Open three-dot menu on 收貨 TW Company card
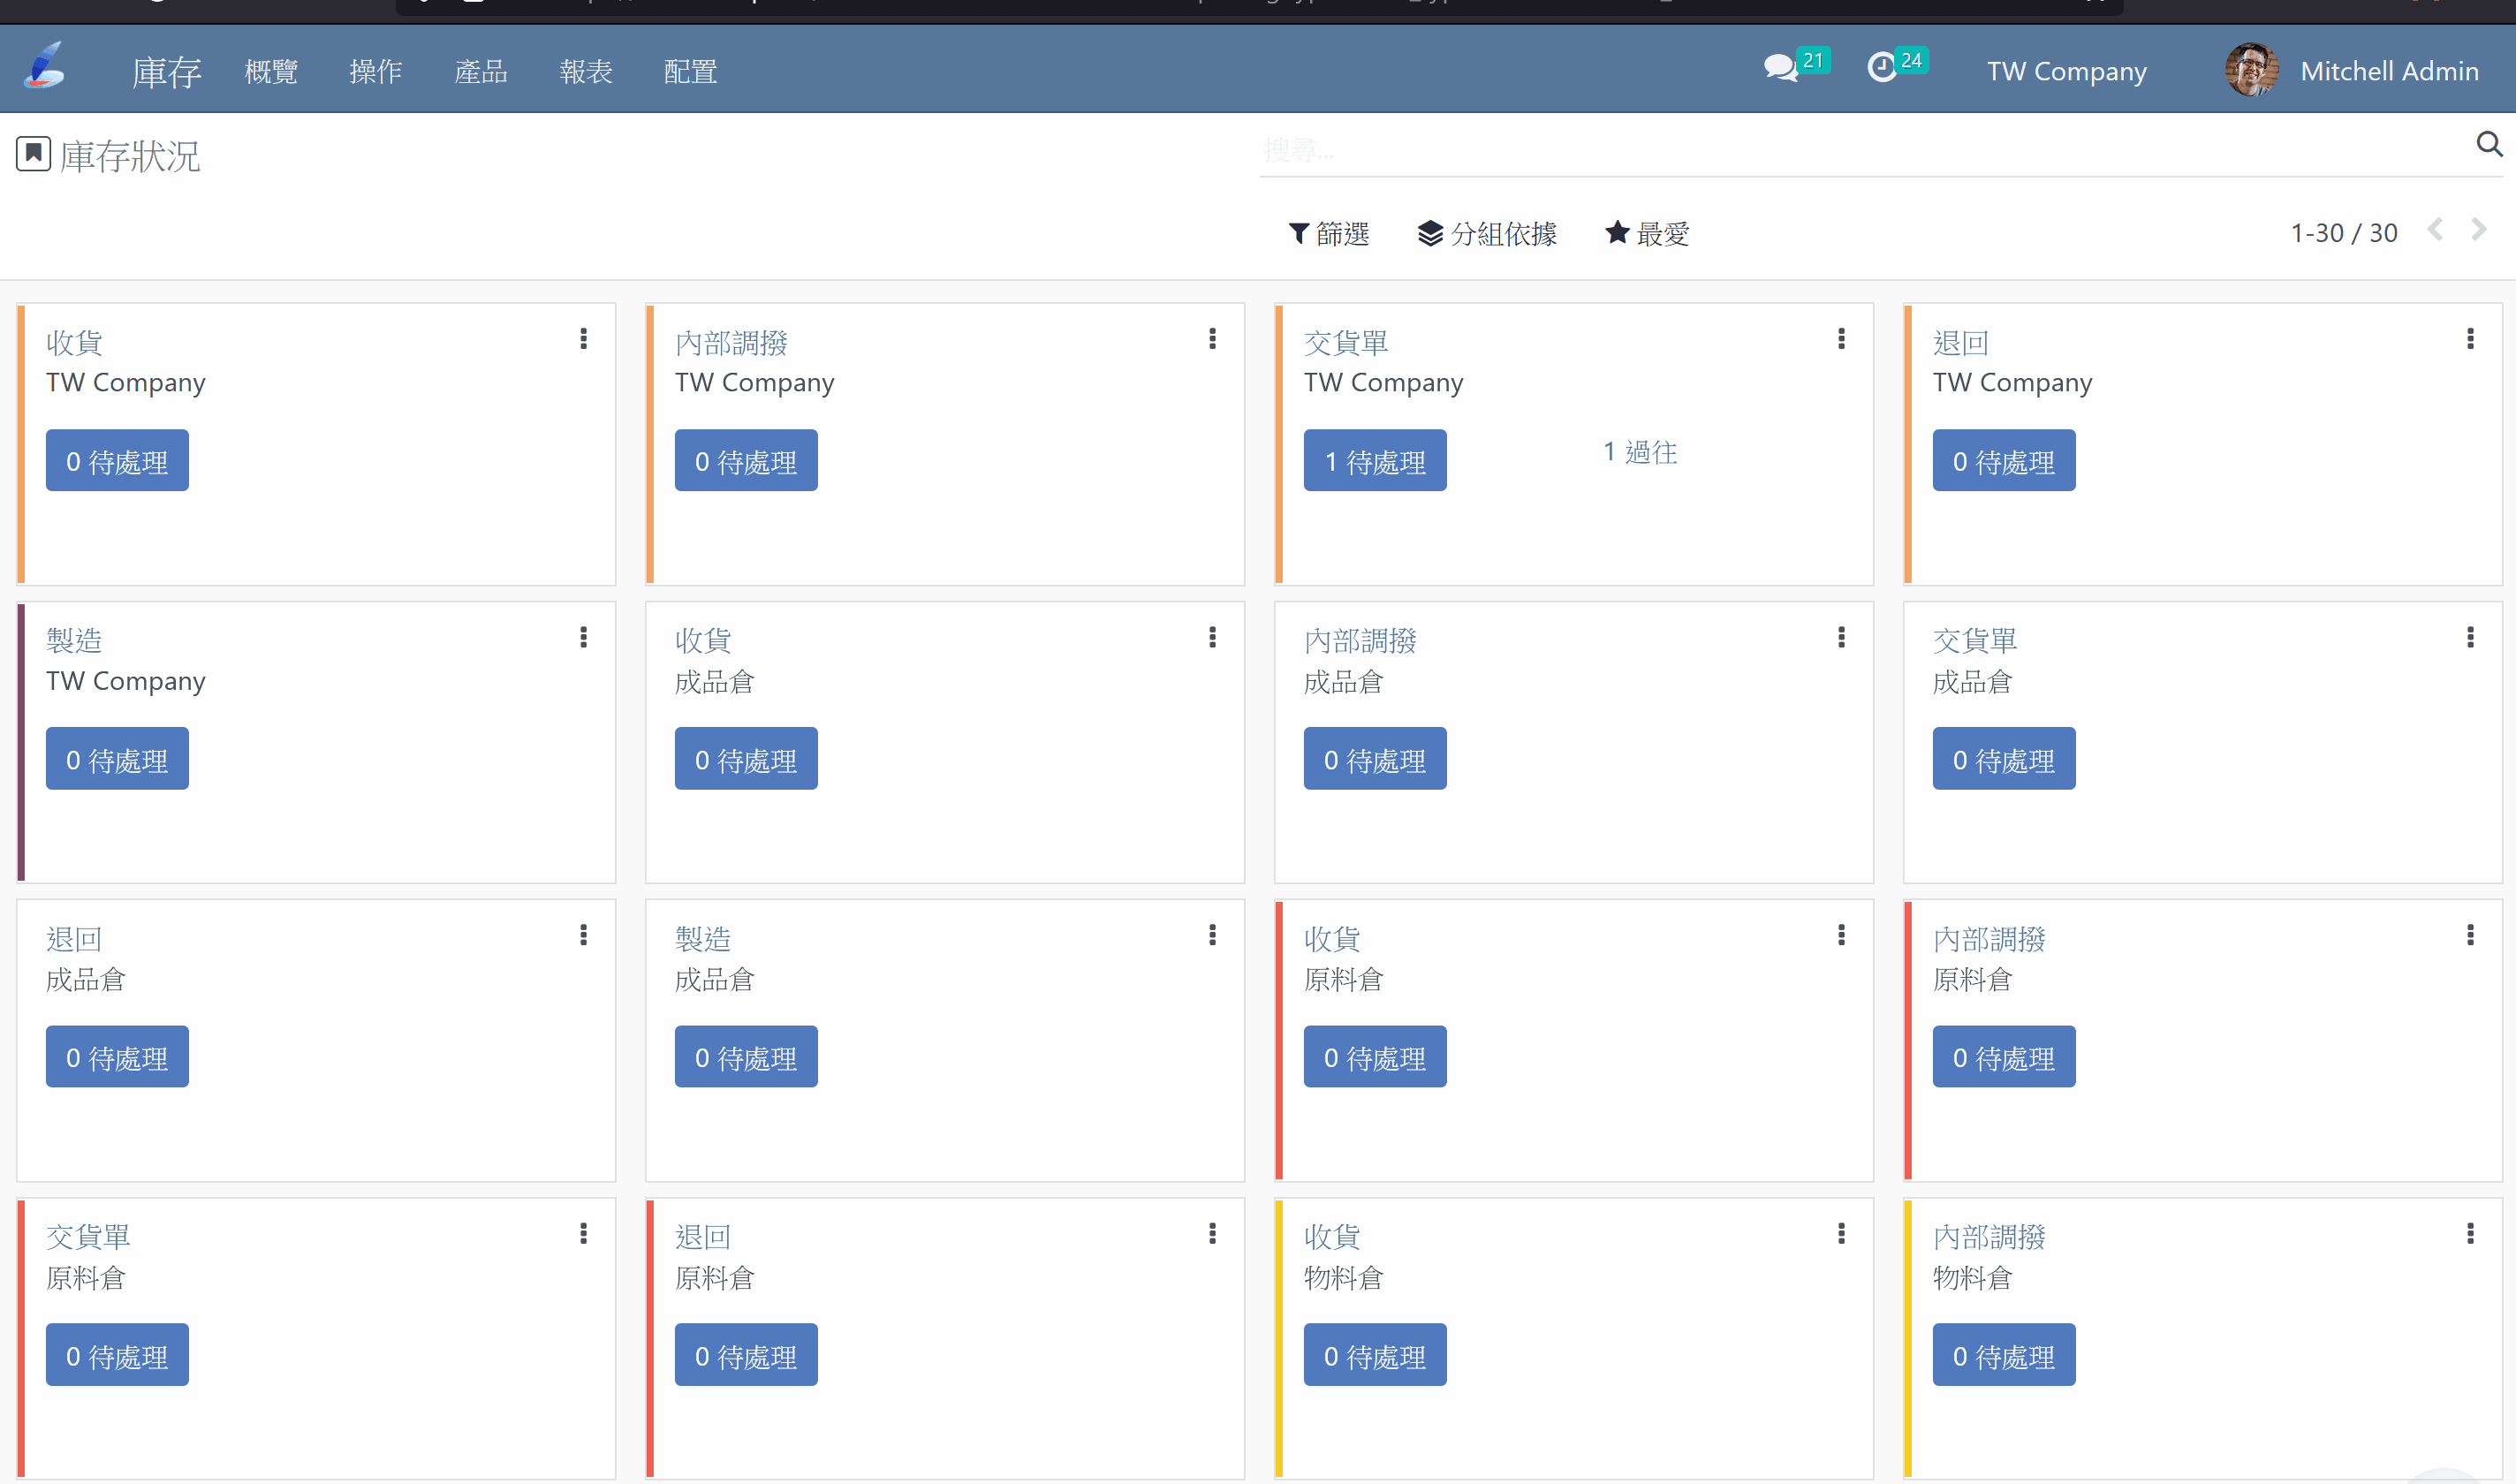Image resolution: width=2516 pixels, height=1484 pixels. pyautogui.click(x=583, y=339)
